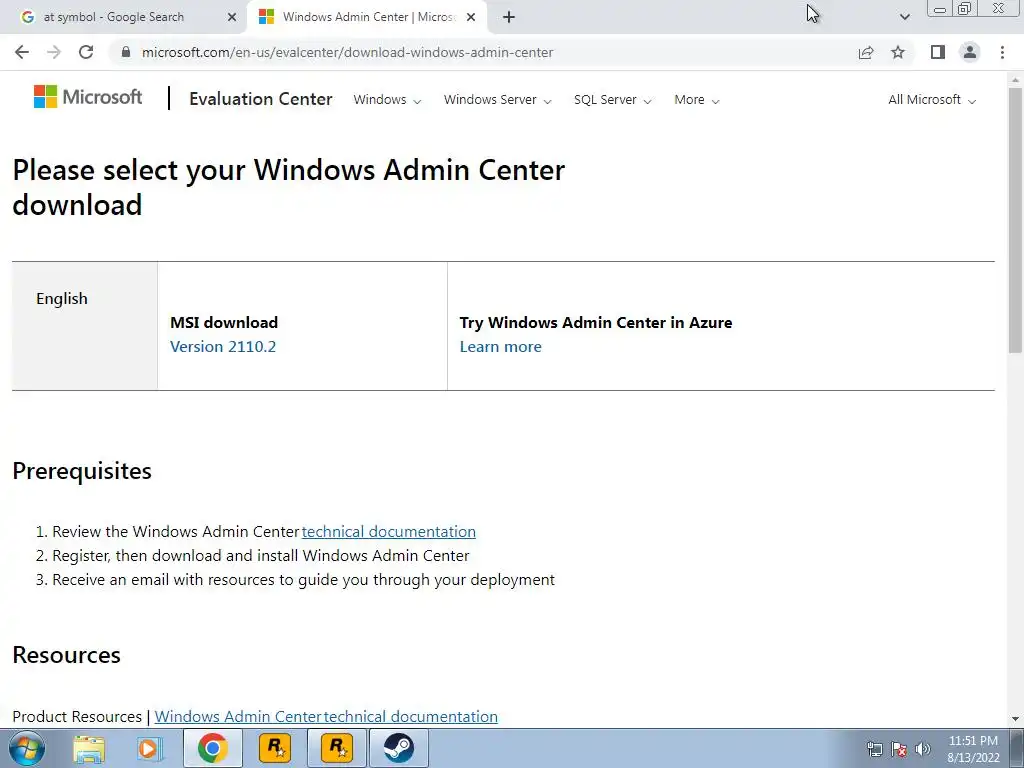Select Chrome in the taskbar

tap(212, 748)
